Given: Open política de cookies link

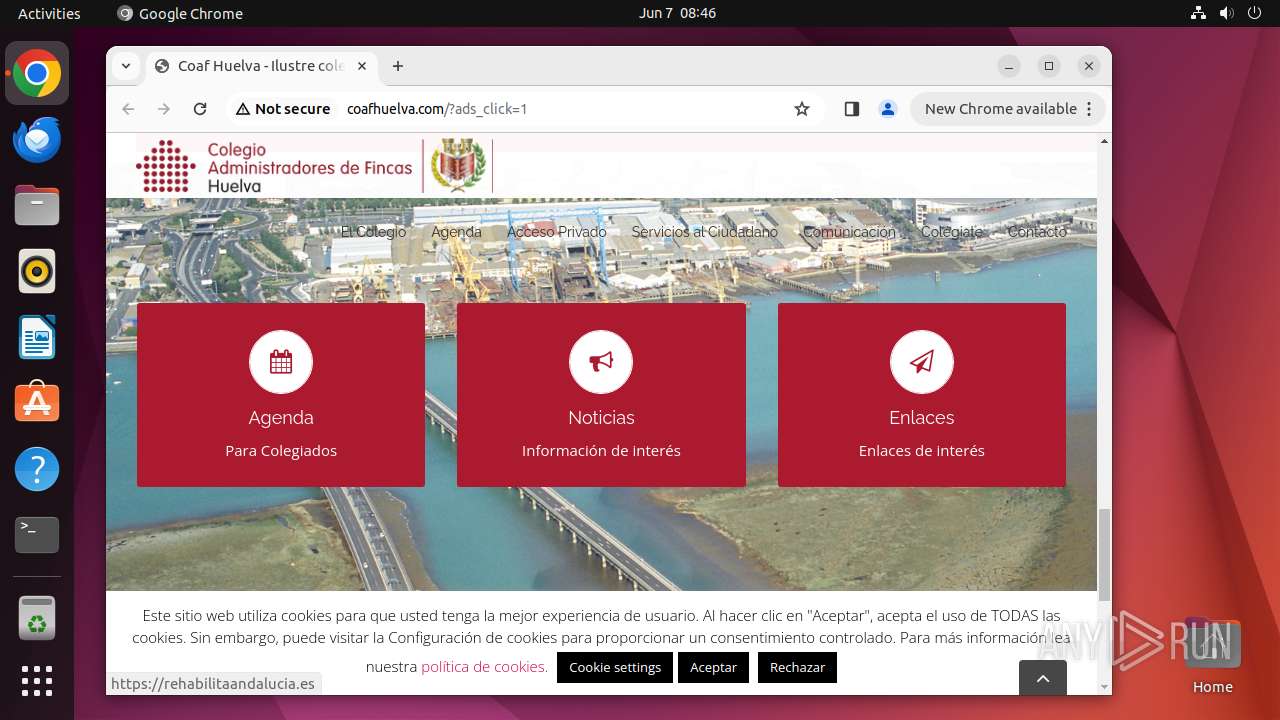Looking at the screenshot, I should coord(484,666).
